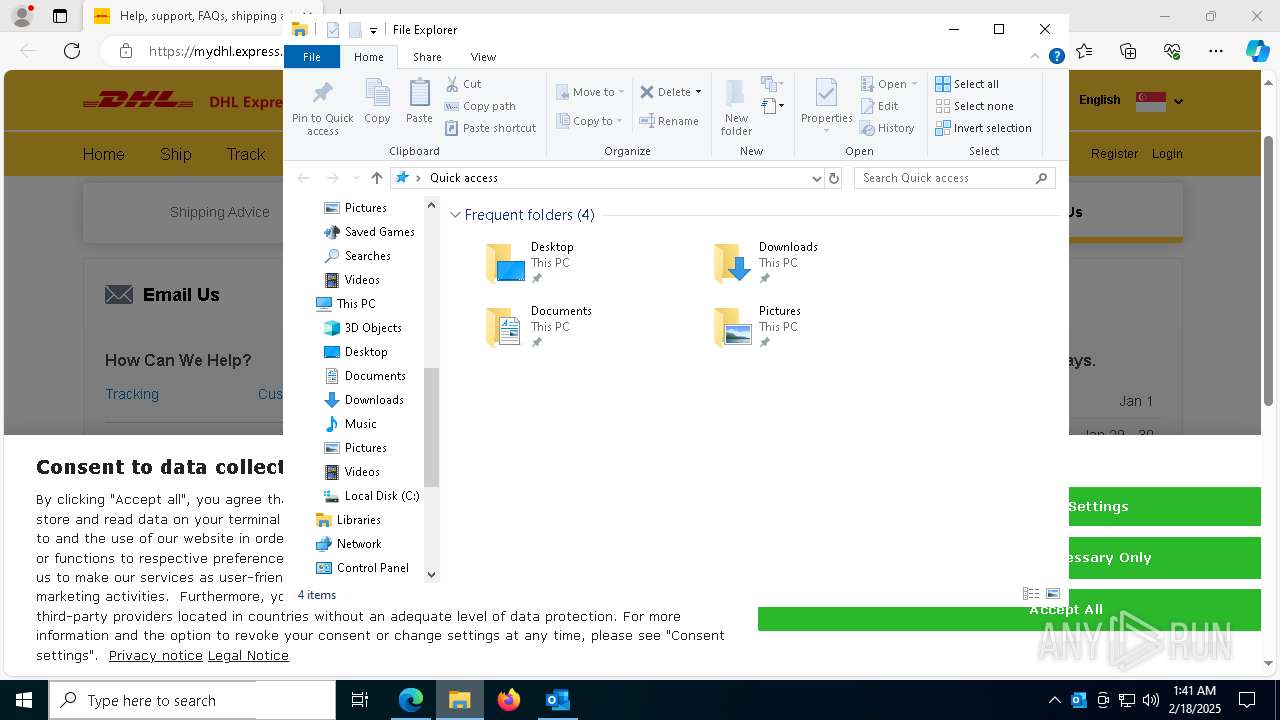Open the DHL Track menu
The image size is (1280, 720).
[x=245, y=154]
